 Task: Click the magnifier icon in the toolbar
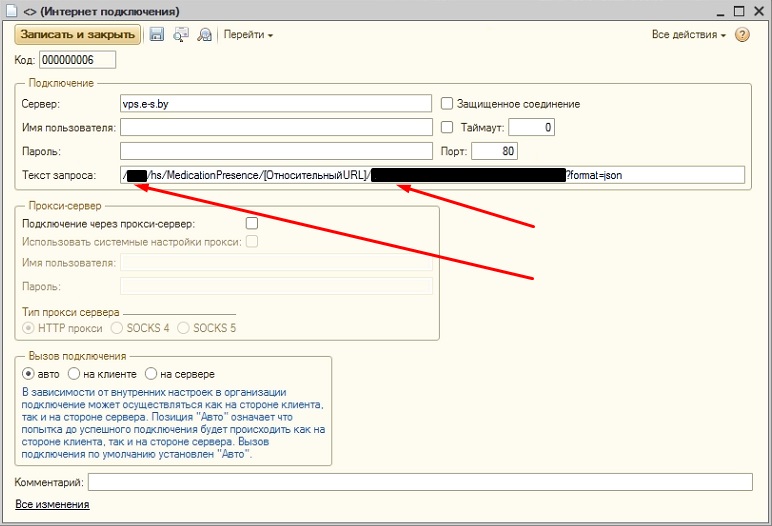point(204,34)
